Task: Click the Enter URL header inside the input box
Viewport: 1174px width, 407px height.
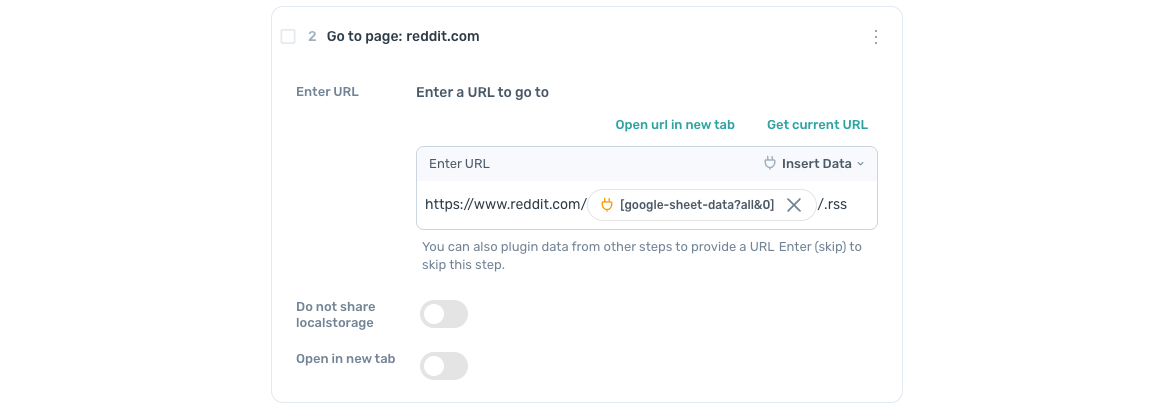Action: coord(459,163)
